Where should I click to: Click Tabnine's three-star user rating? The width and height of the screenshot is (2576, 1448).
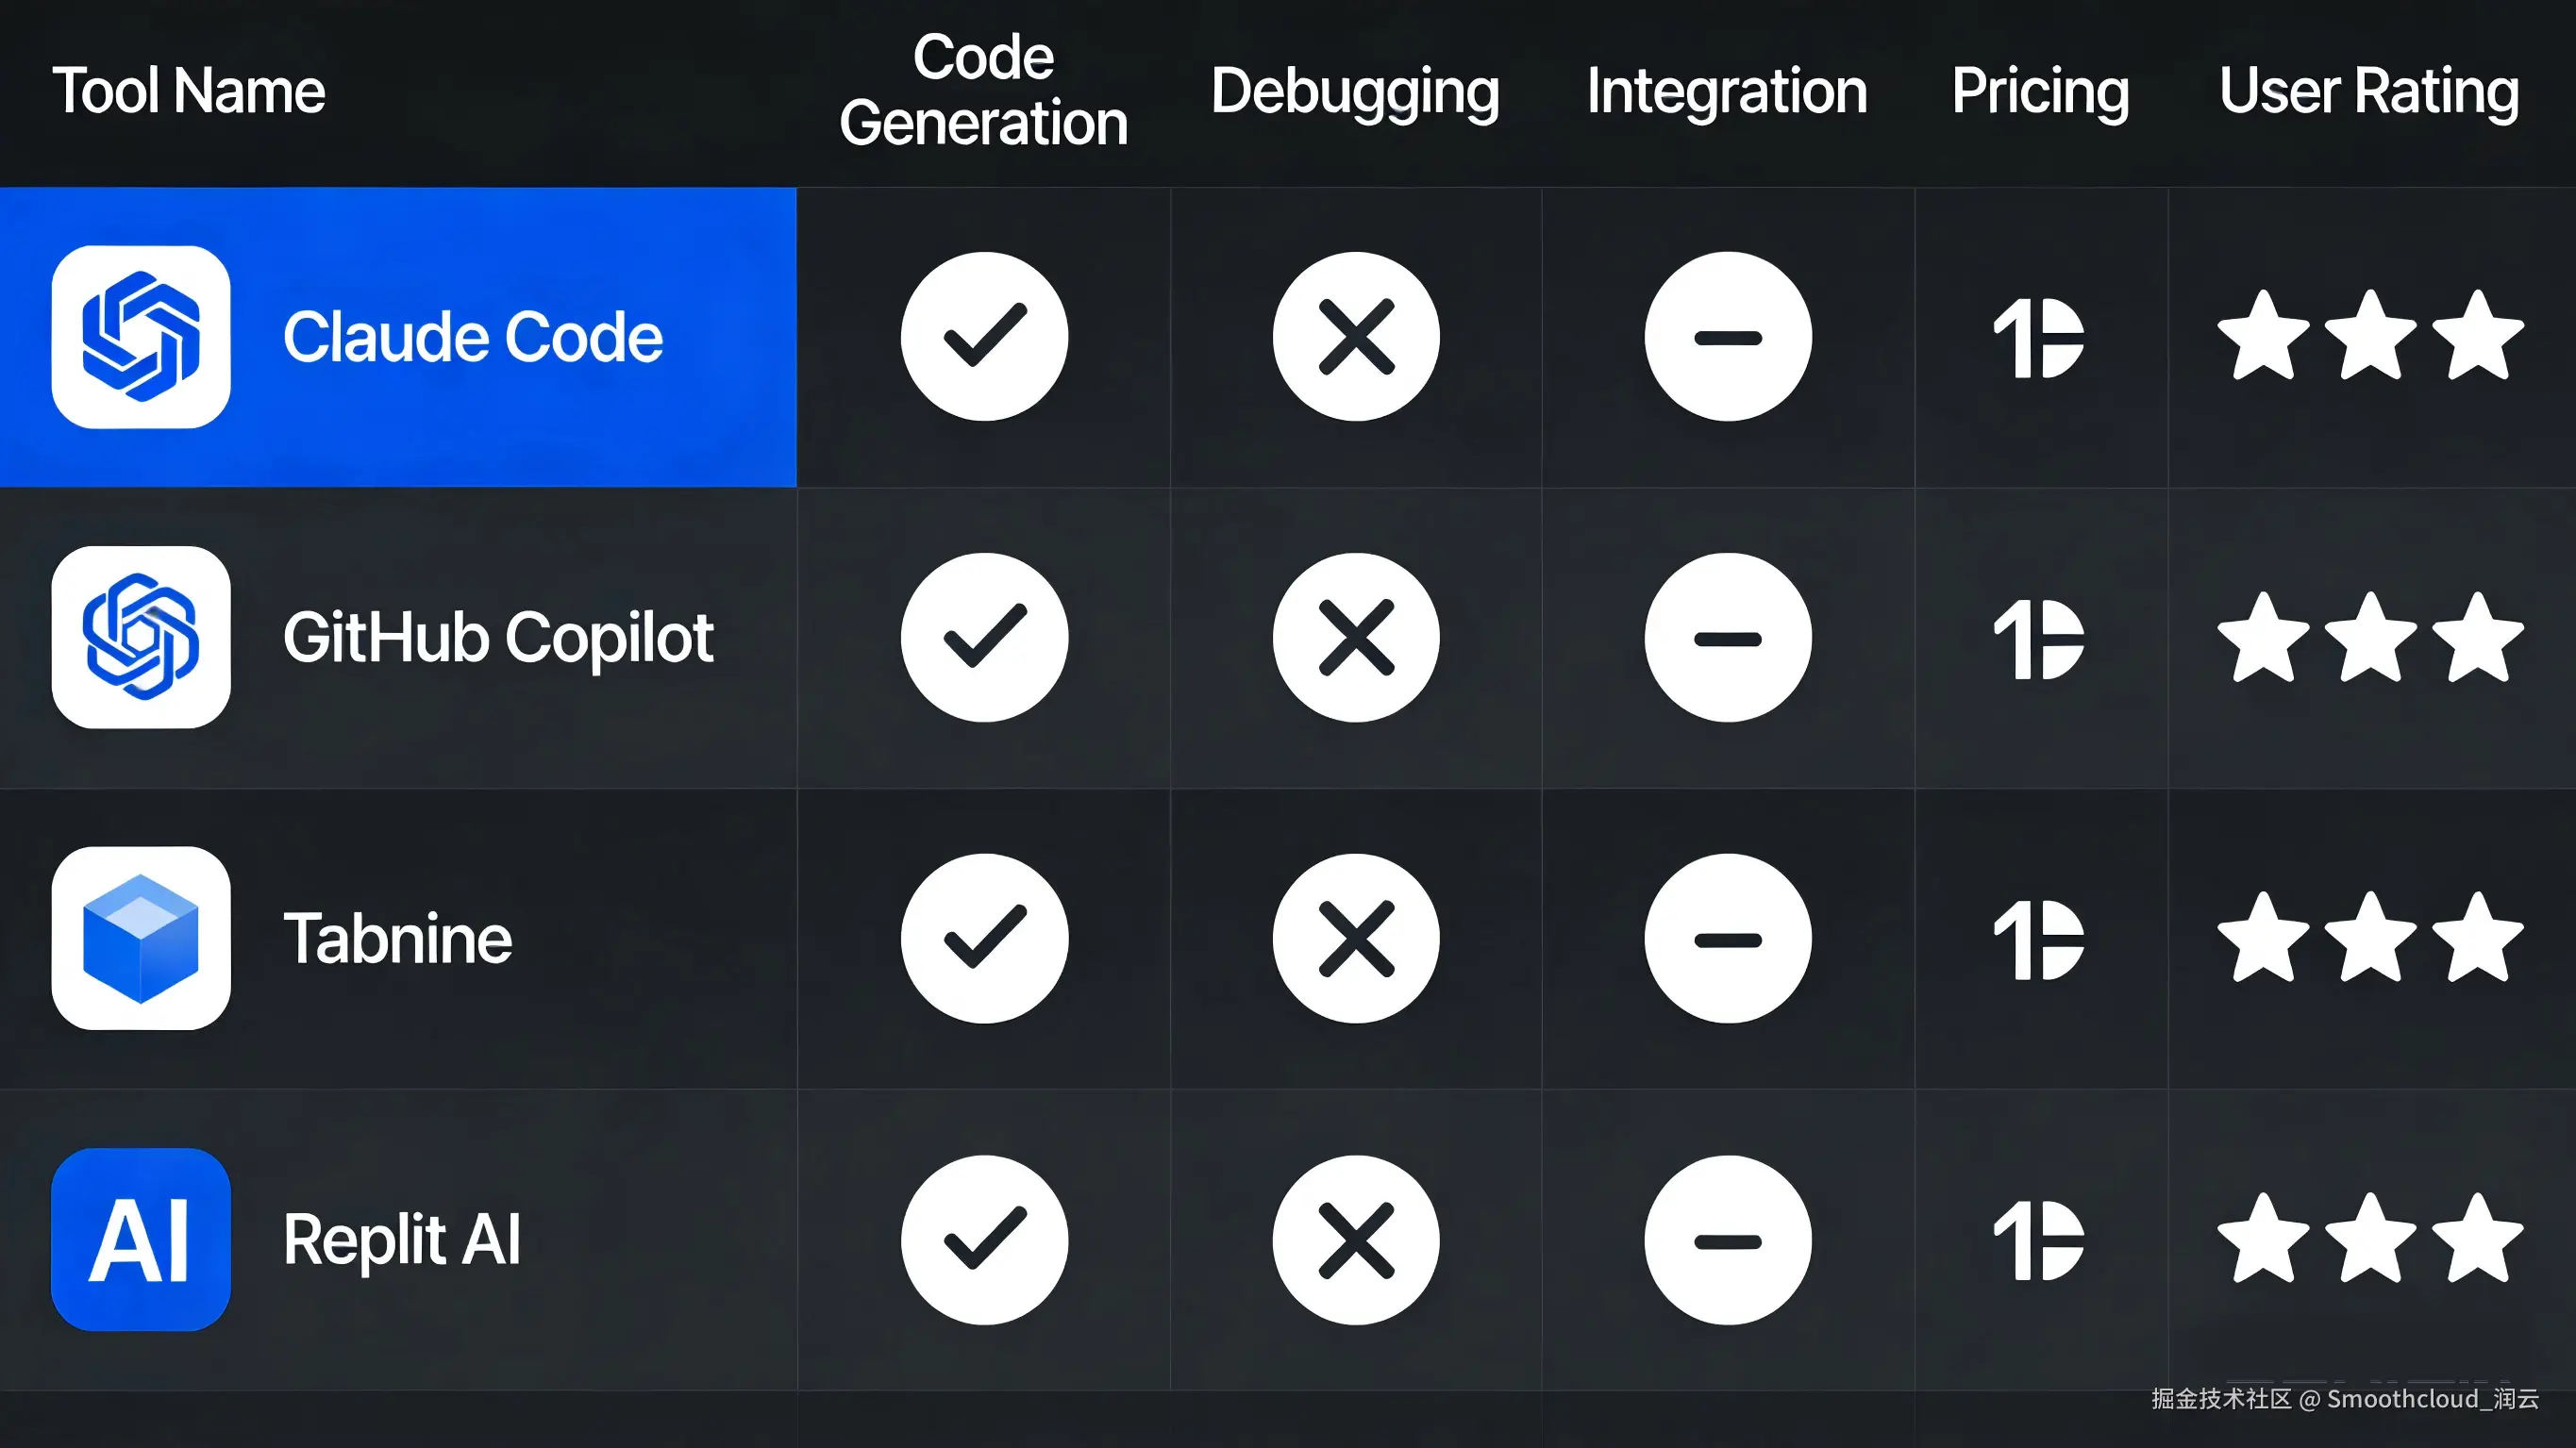[x=2370, y=938]
